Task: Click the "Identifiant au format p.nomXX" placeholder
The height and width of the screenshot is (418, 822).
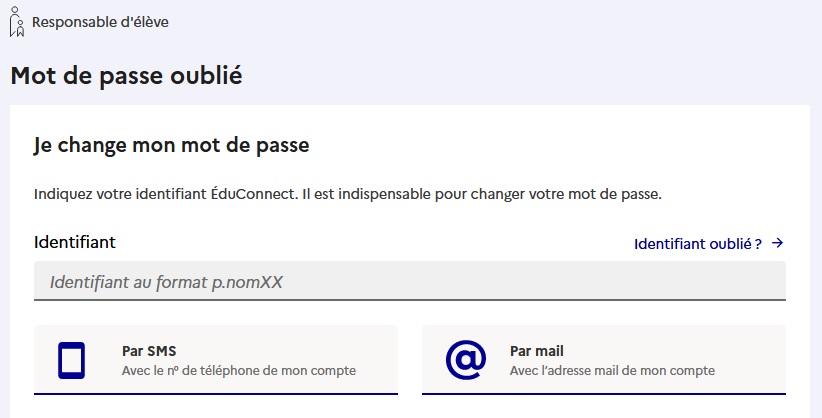Action: [166, 282]
